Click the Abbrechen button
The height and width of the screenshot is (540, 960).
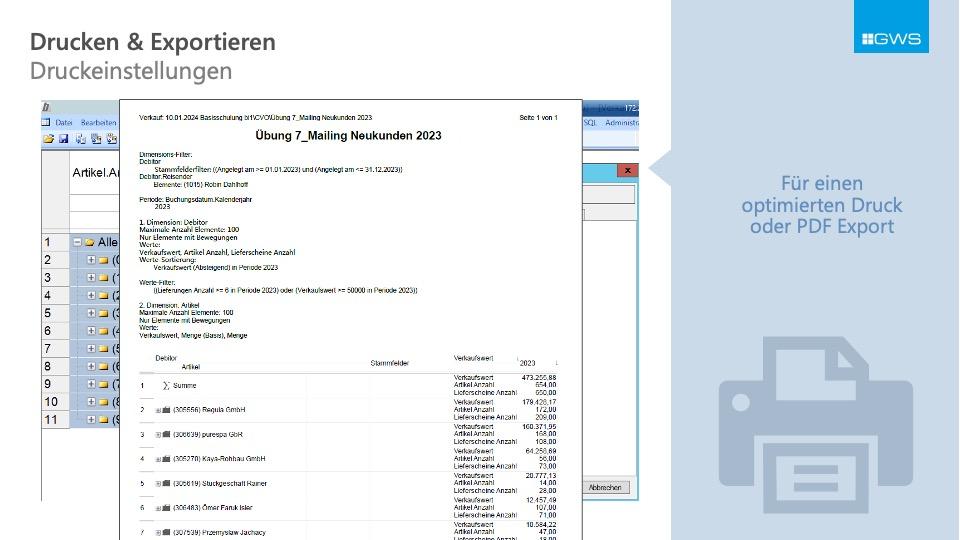click(605, 488)
